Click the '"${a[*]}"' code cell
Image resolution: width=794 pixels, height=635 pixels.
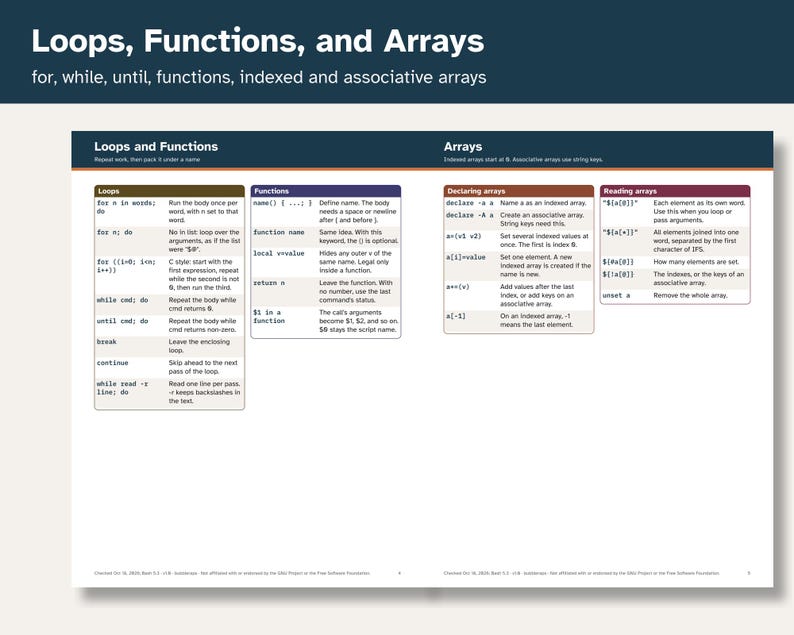pyautogui.click(x=620, y=232)
